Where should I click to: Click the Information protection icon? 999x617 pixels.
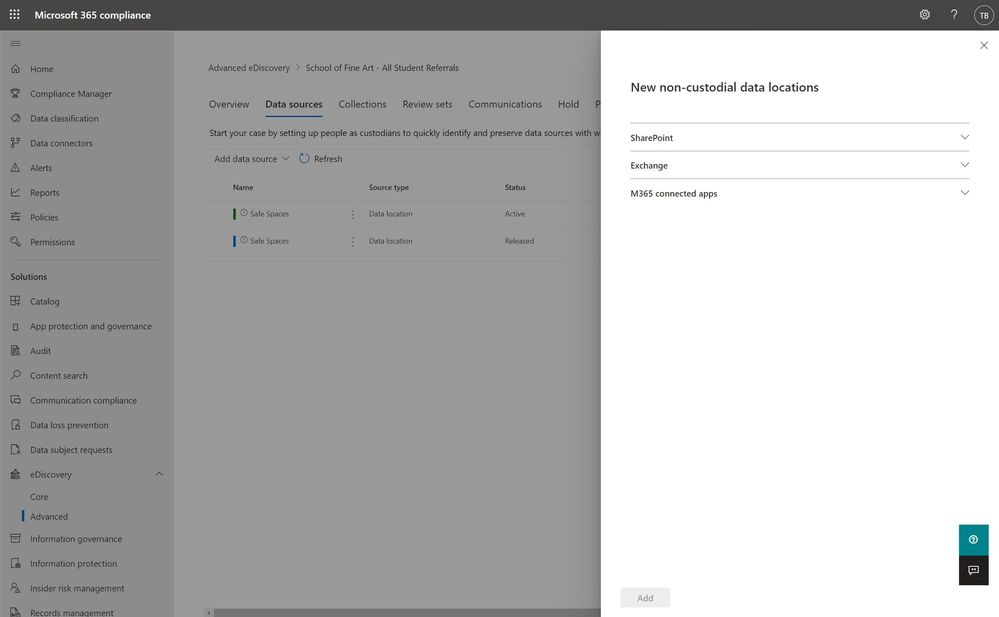pos(16,563)
